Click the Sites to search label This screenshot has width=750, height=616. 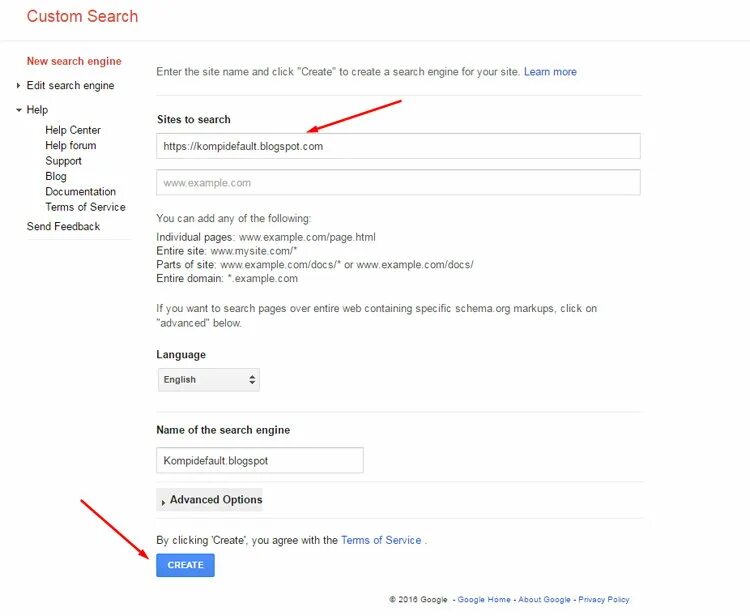tap(194, 120)
